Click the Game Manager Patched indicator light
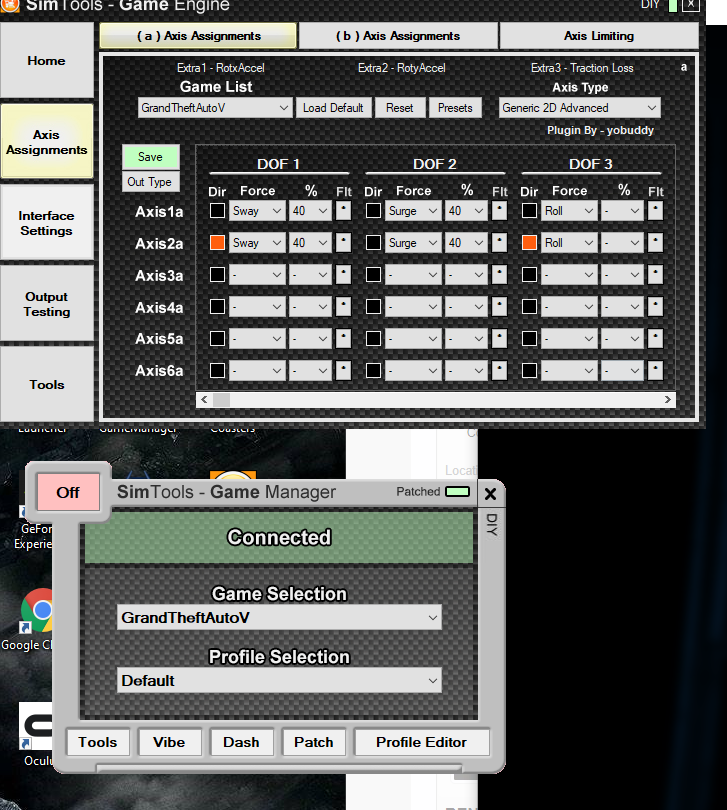Viewport: 727px width, 810px height. coord(457,491)
